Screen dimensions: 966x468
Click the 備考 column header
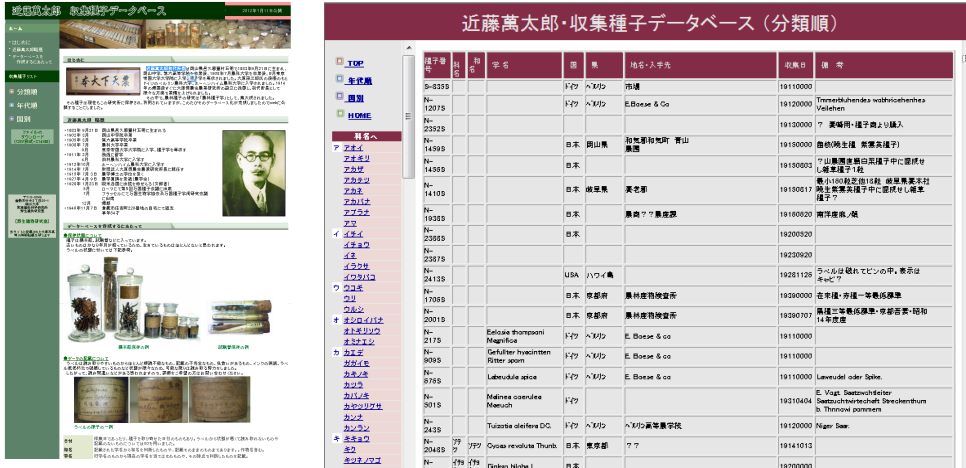884,65
